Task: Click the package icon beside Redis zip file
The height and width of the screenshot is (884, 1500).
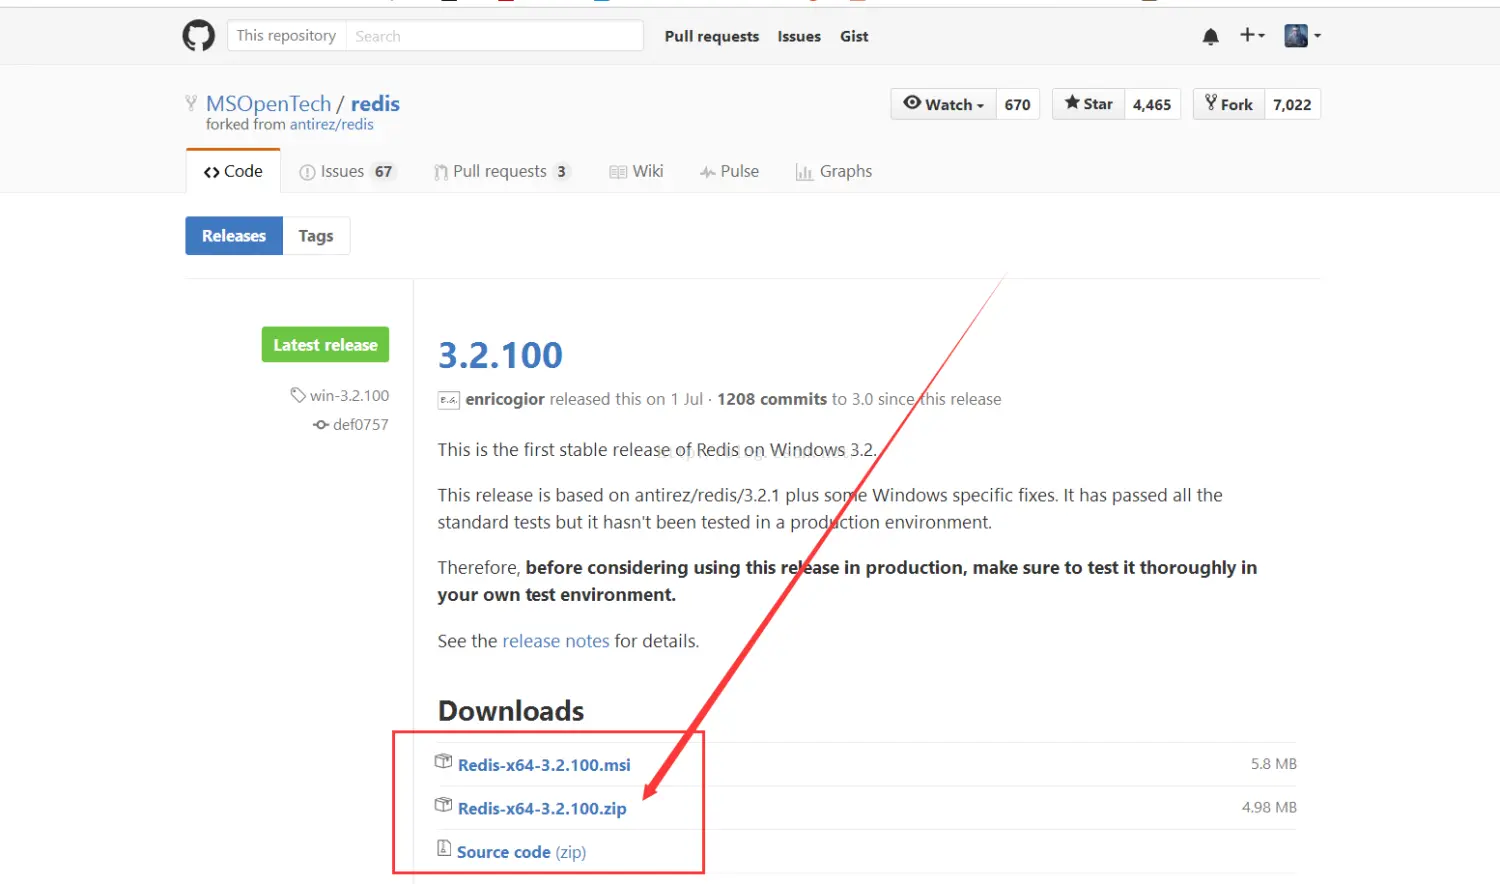Action: coord(443,805)
